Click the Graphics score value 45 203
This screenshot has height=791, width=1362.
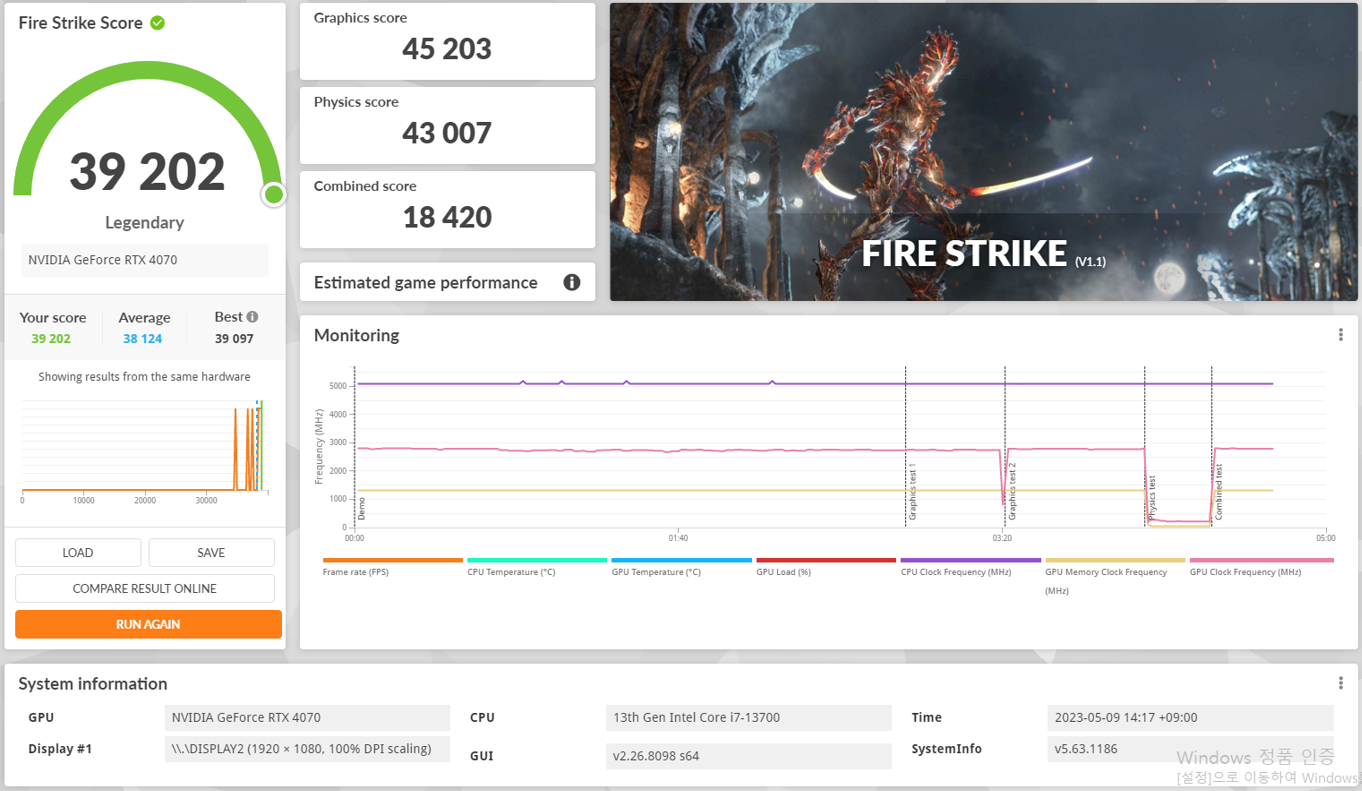pos(447,49)
